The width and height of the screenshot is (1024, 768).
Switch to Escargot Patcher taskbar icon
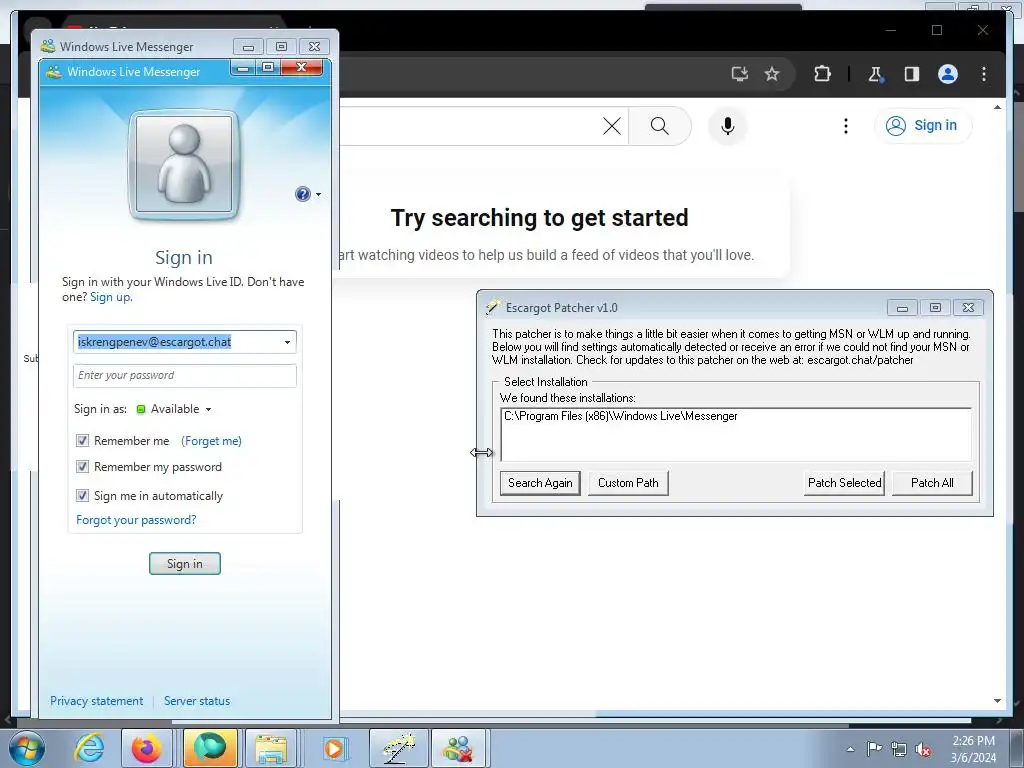click(x=399, y=748)
